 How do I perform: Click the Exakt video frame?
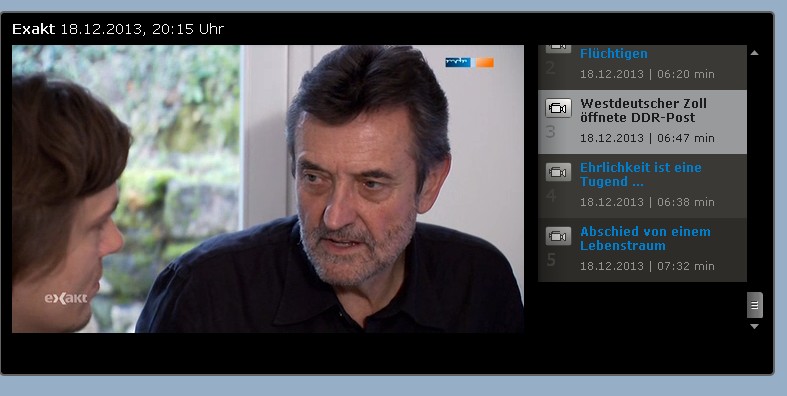click(268, 189)
